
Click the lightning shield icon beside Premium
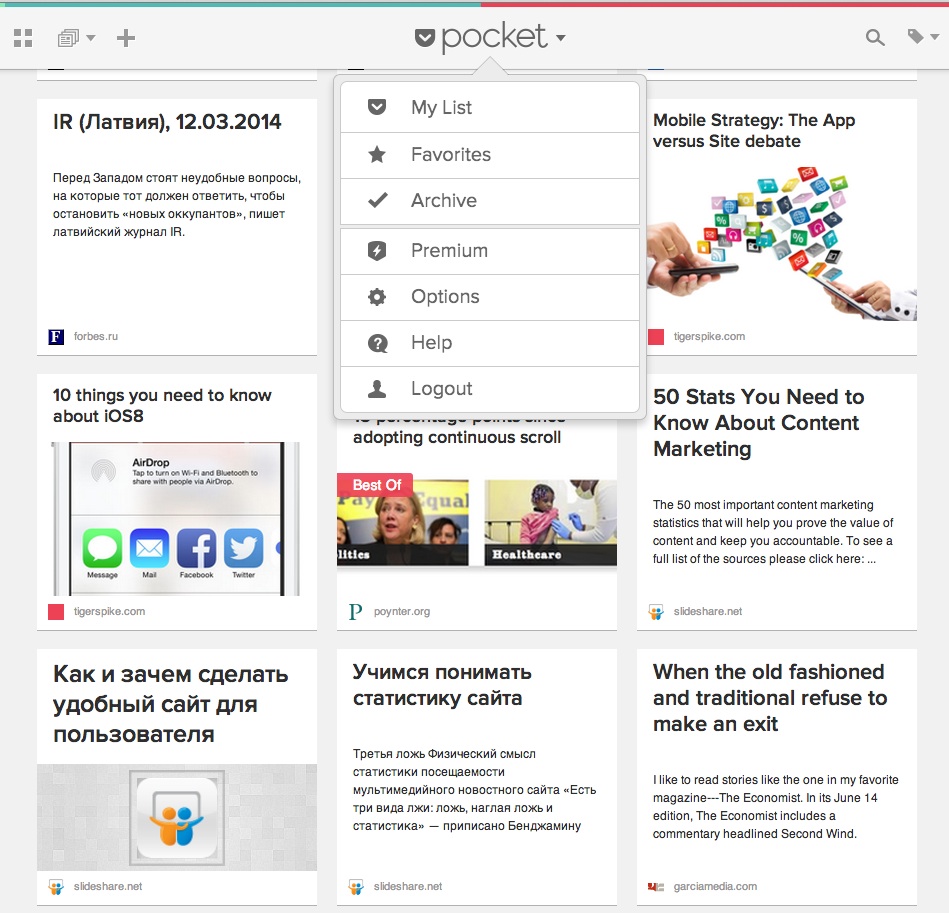pos(377,250)
